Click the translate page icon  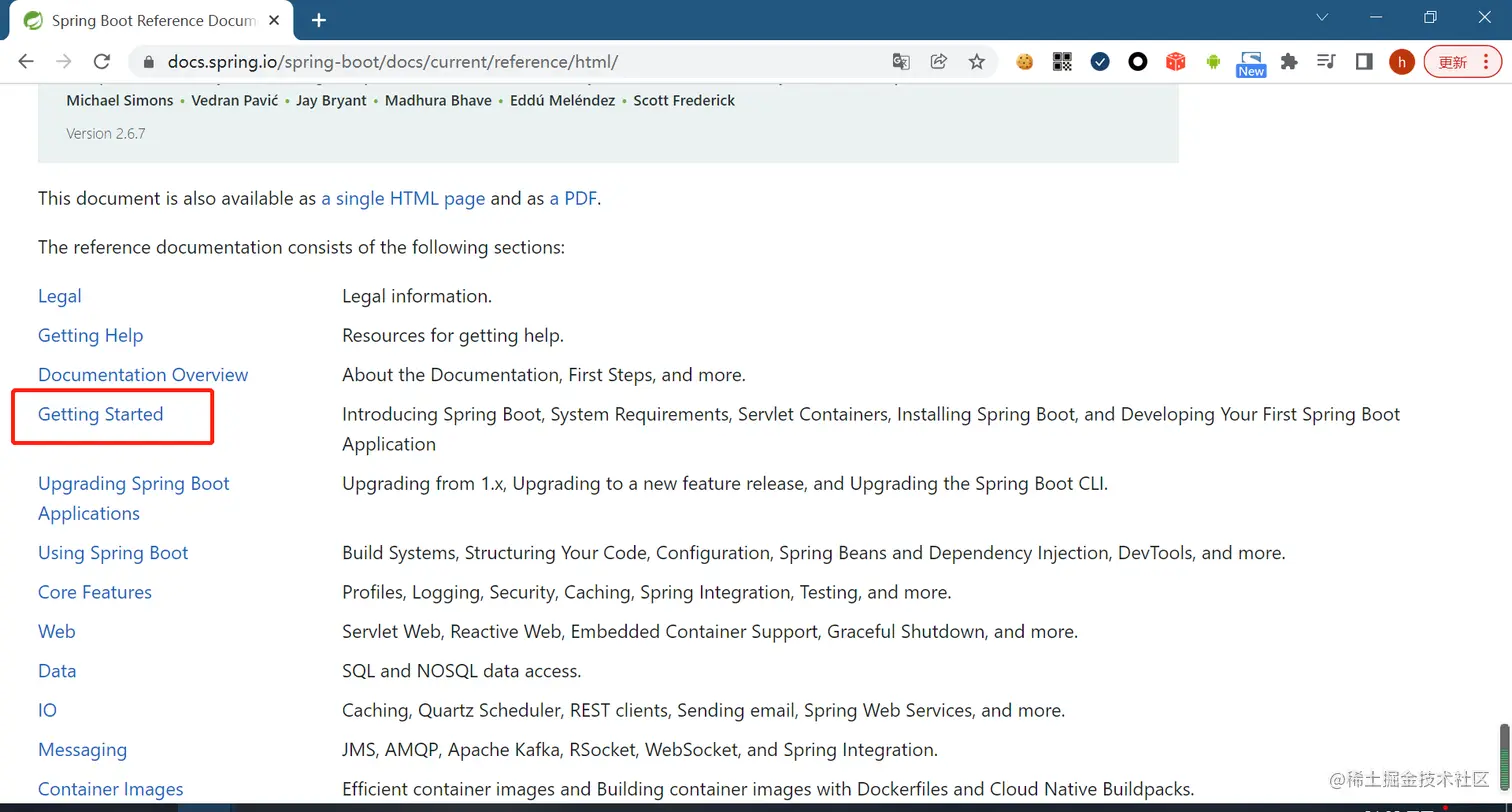(x=901, y=62)
